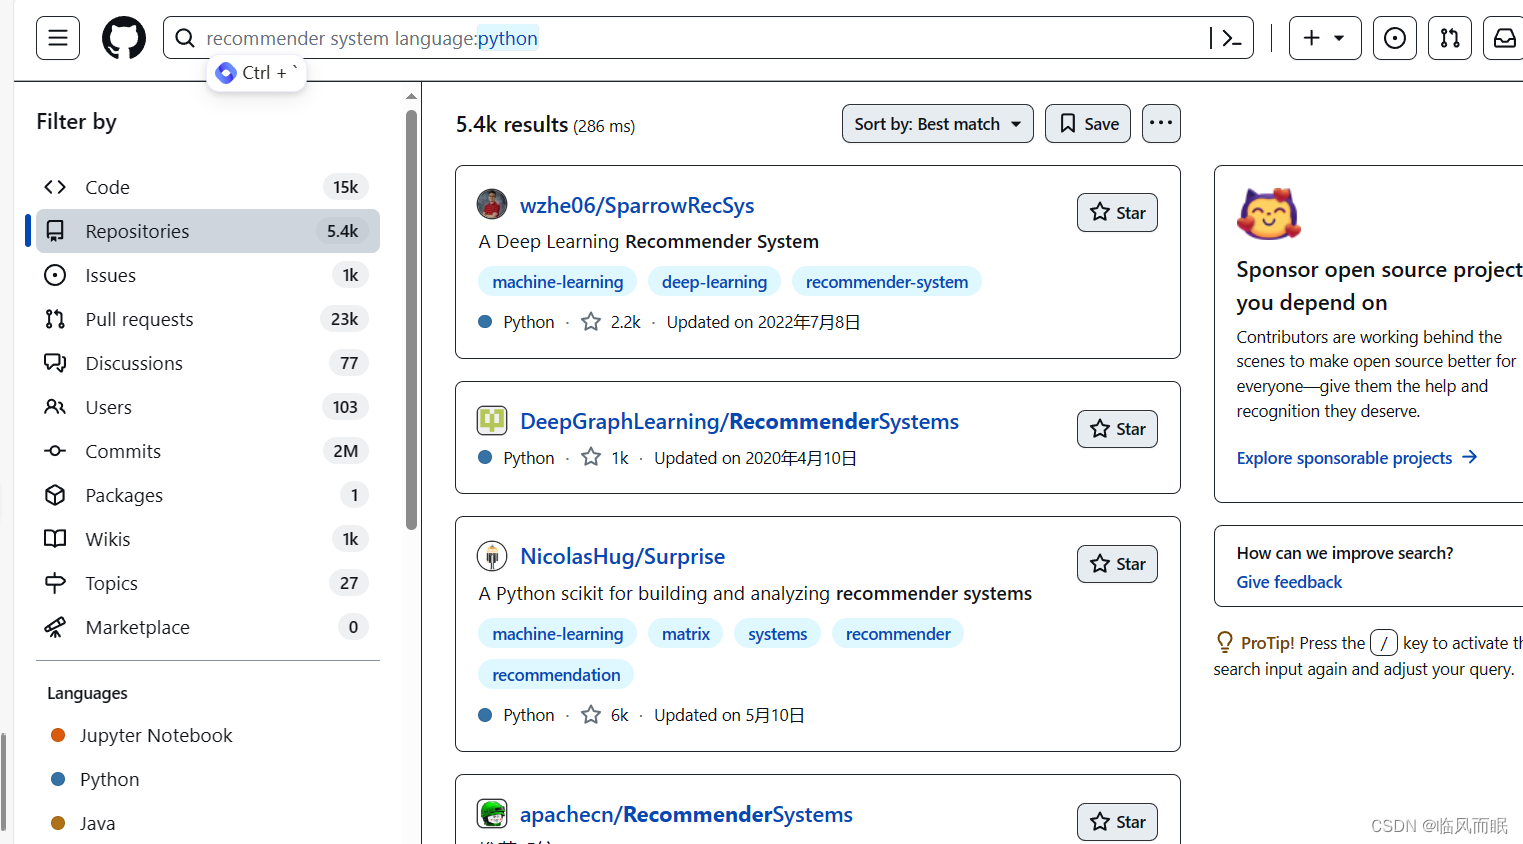
Task: Open wzhe06 user avatar
Action: tap(492, 204)
